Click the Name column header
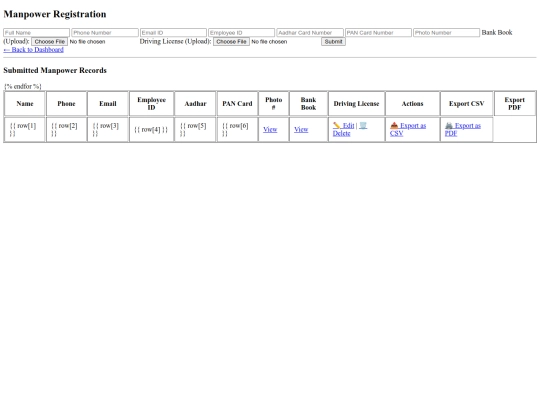The height and width of the screenshot is (405, 540). [x=25, y=104]
